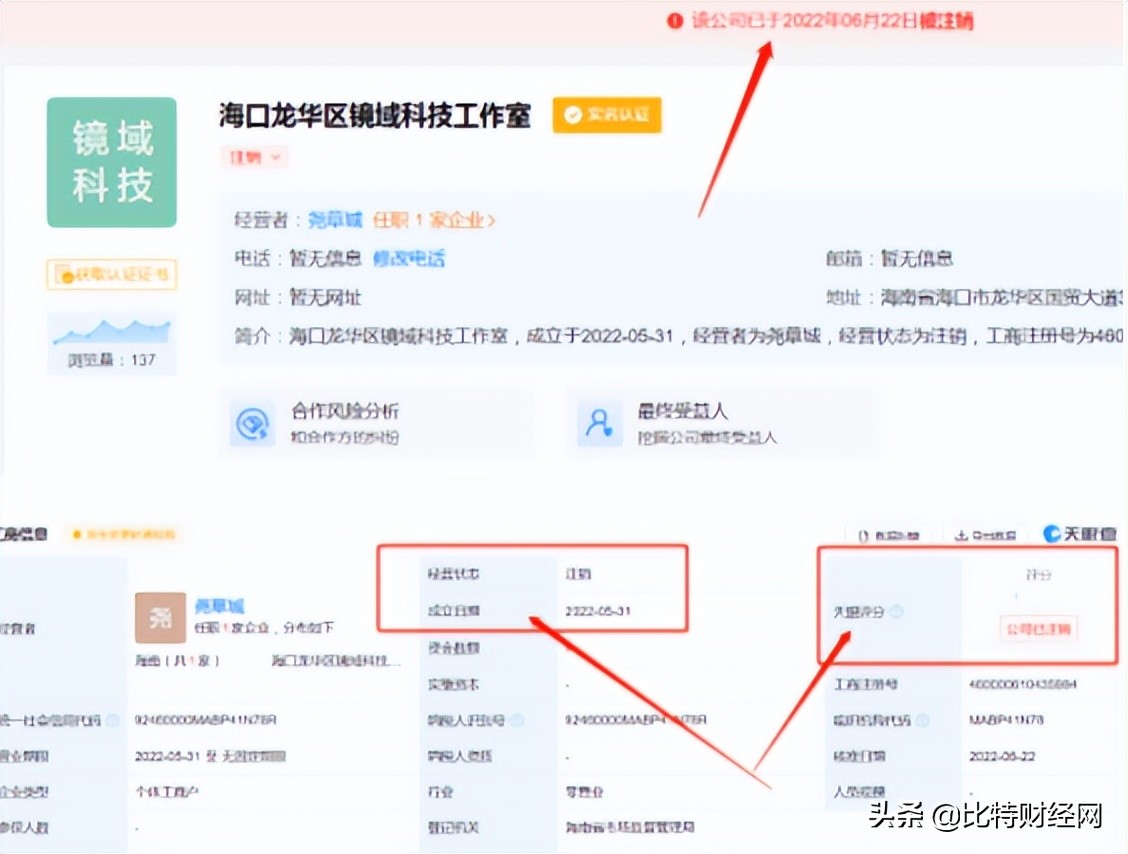Viewport: 1128px width, 854px height.
Task: Open operator 苑章域 profile
Action: click(339, 219)
